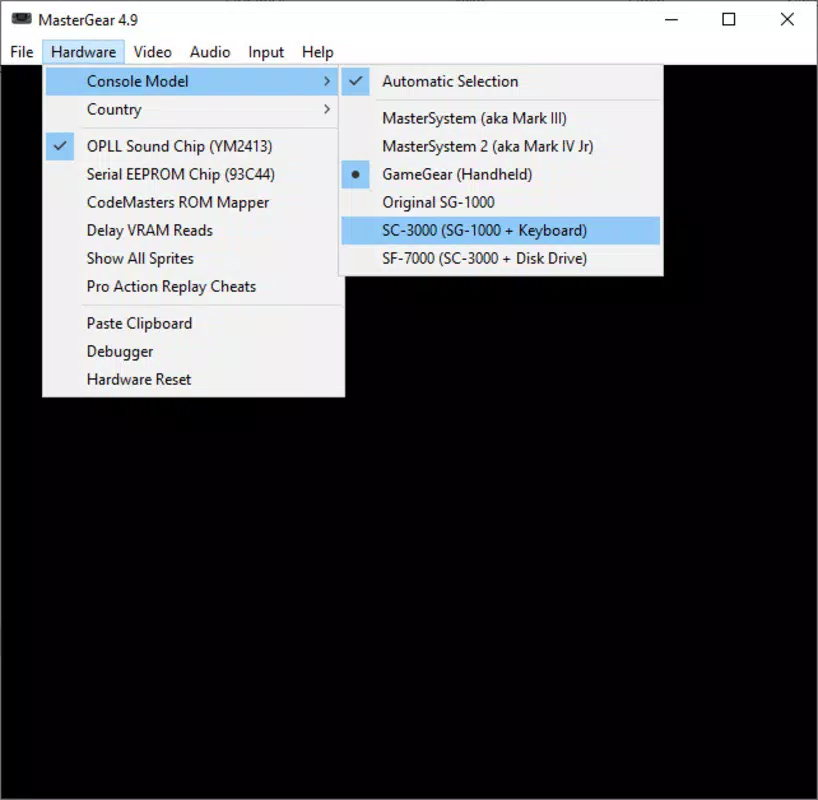818x800 pixels.
Task: Open the Video menu
Action: pos(152,52)
